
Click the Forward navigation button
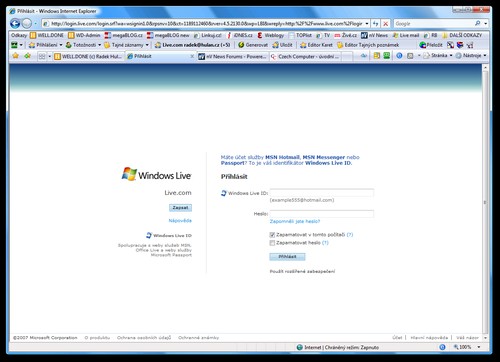click(x=27, y=23)
